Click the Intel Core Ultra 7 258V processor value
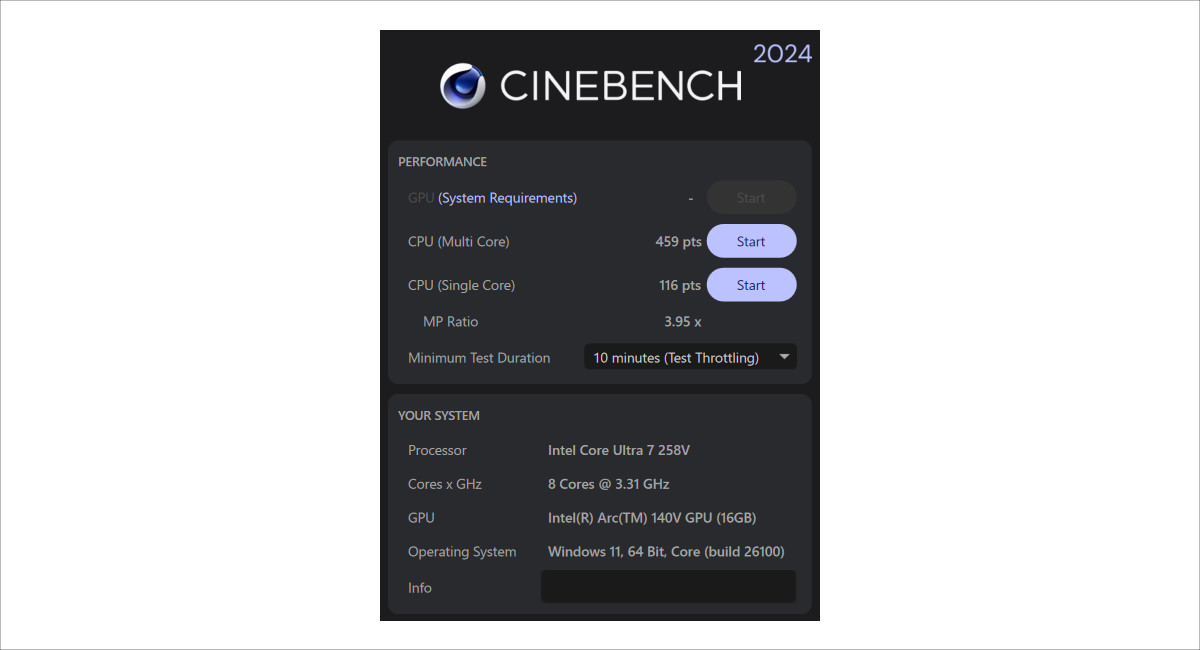Screen dimensions: 1200x650 click(619, 450)
